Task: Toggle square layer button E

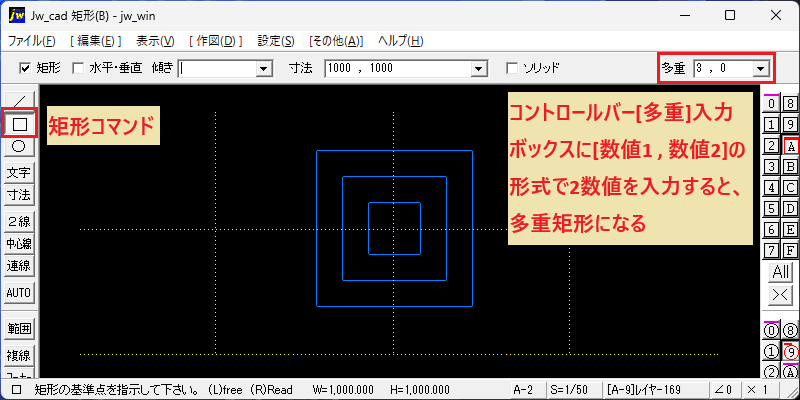Action: coord(790,230)
